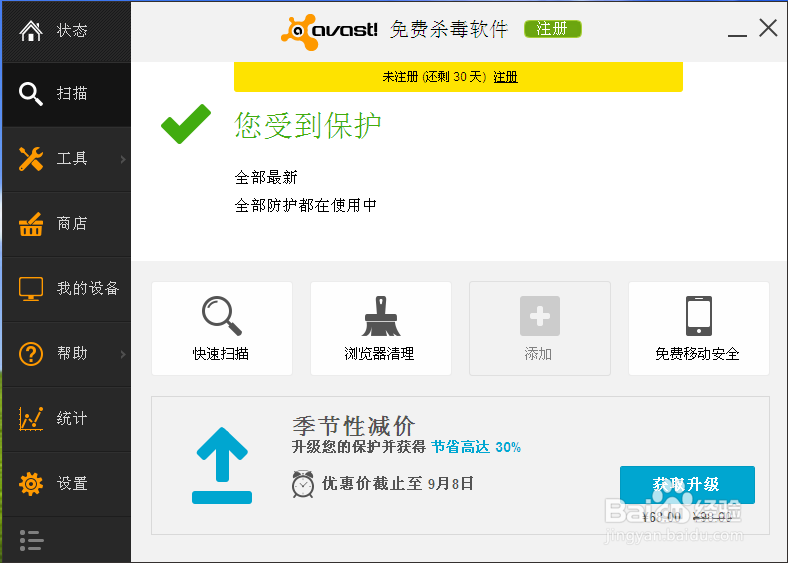This screenshot has width=788, height=563.
Task: Click the 浏览器清理 tile label
Action: click(379, 354)
